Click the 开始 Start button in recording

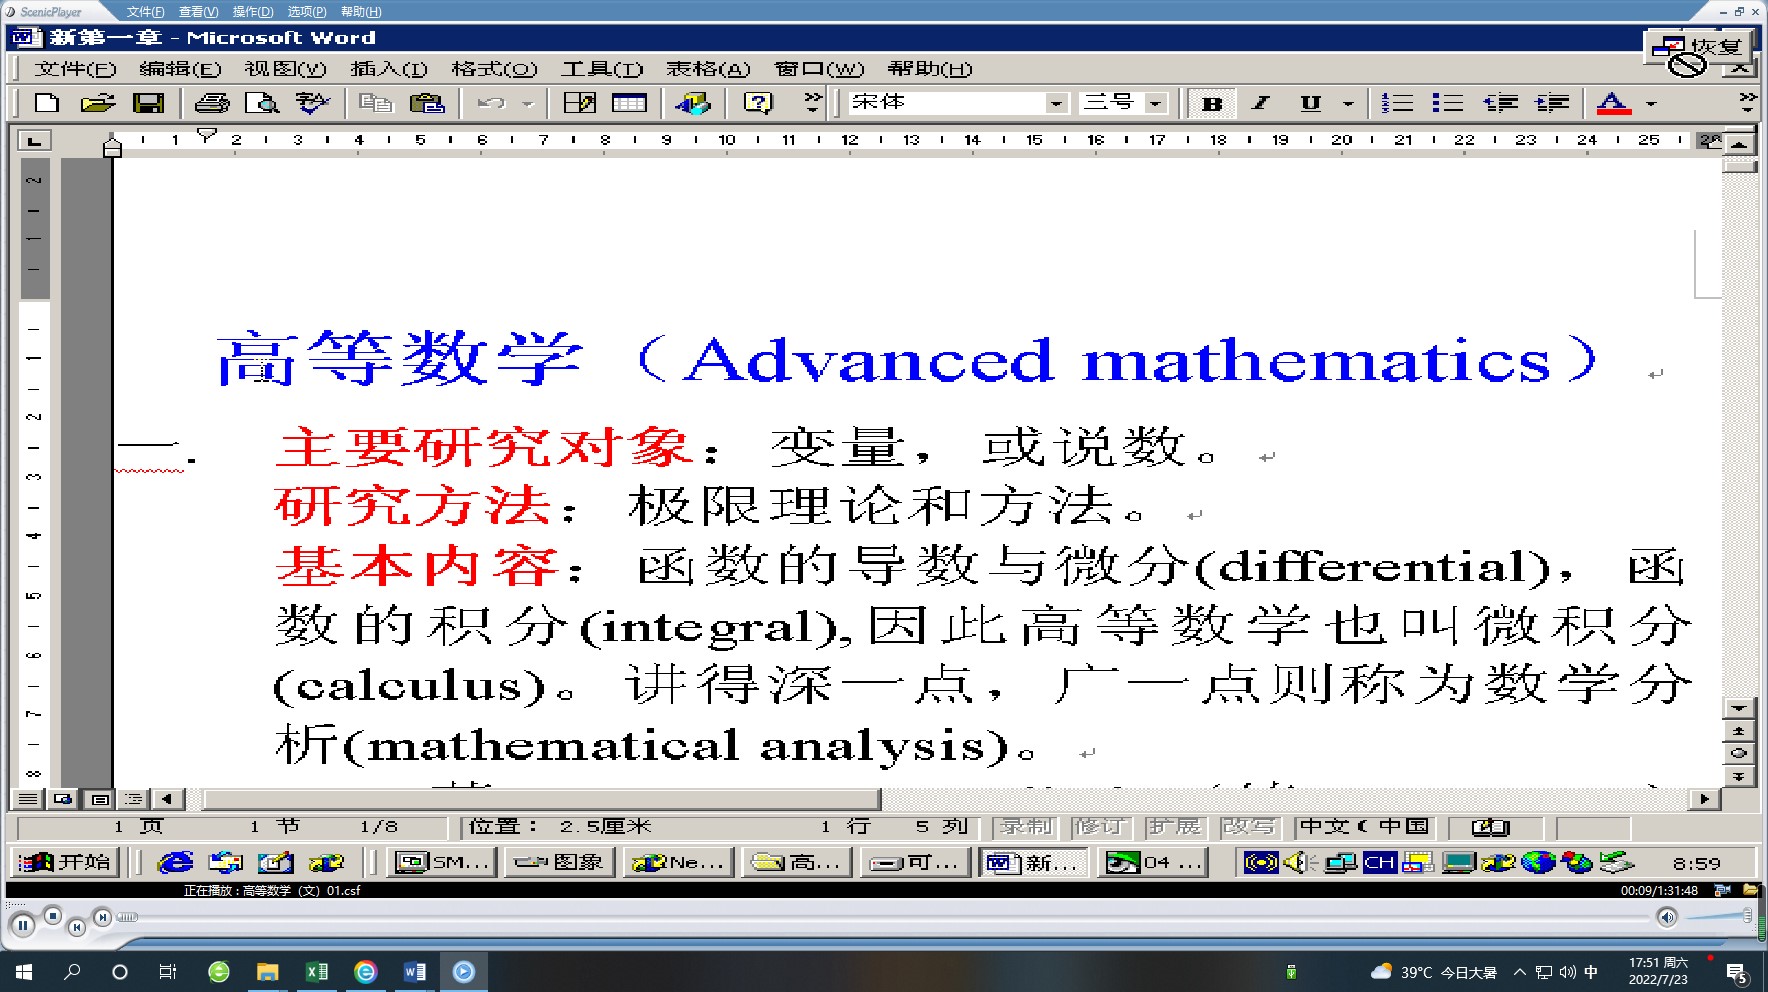[65, 862]
